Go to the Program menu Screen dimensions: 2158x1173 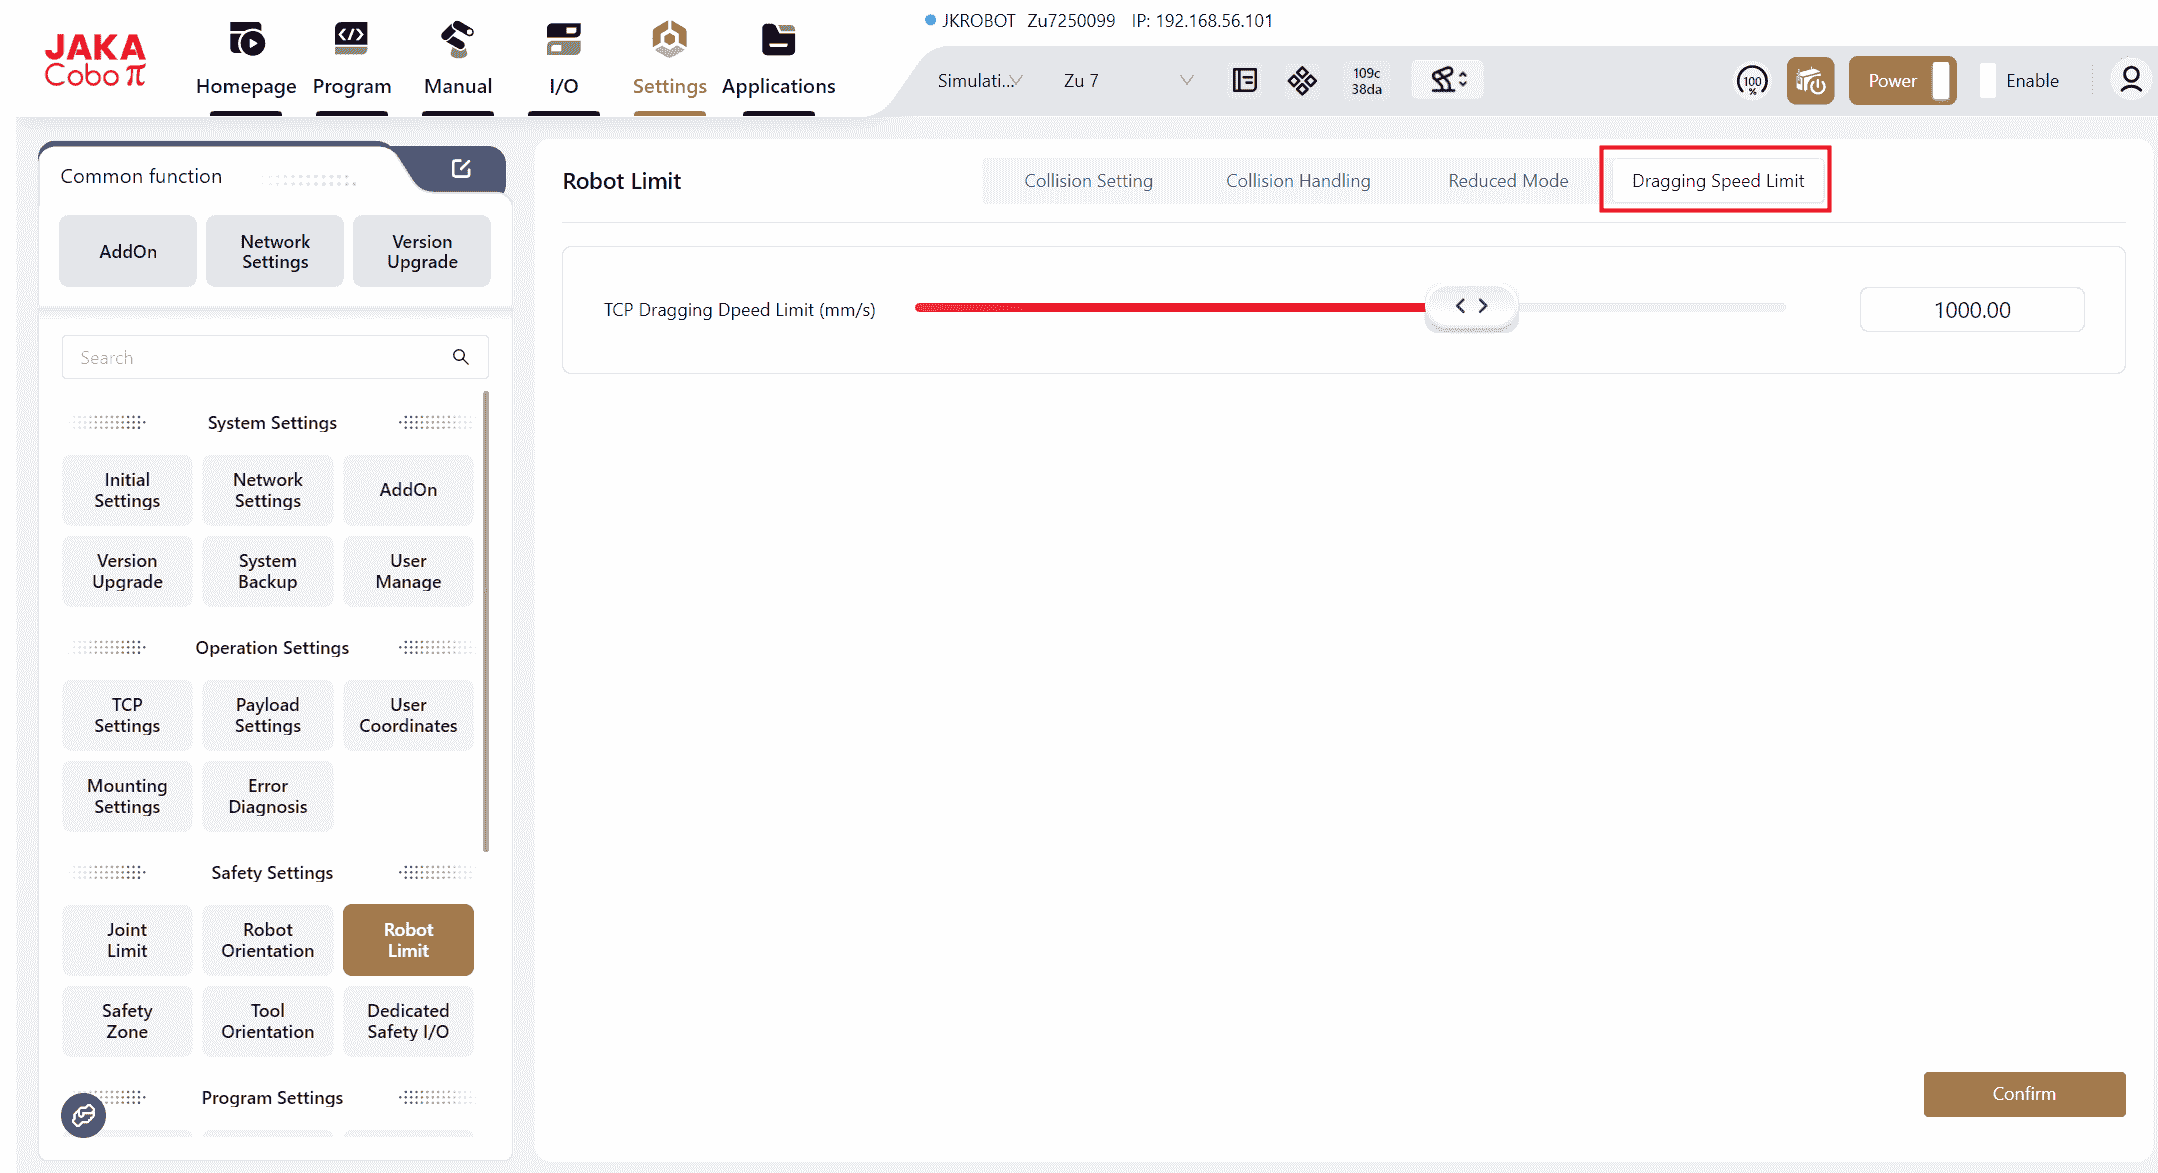click(x=351, y=60)
